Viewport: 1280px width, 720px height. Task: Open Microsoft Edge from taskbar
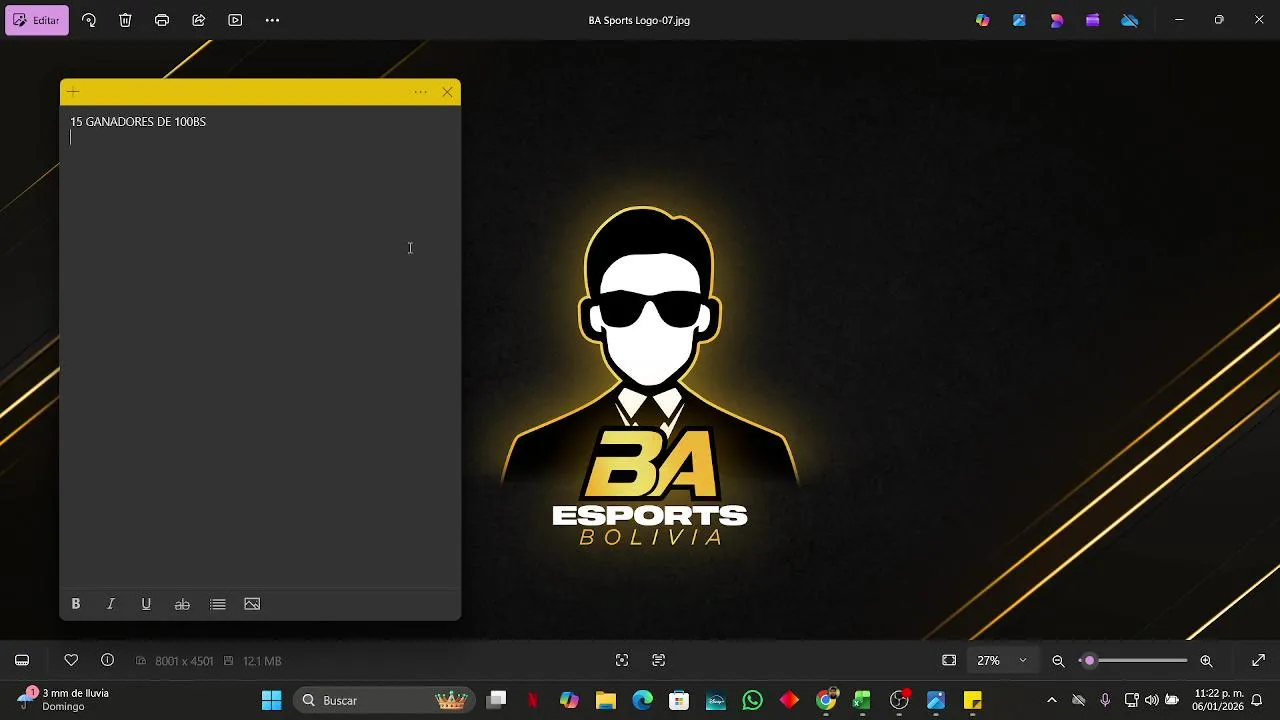coord(642,700)
